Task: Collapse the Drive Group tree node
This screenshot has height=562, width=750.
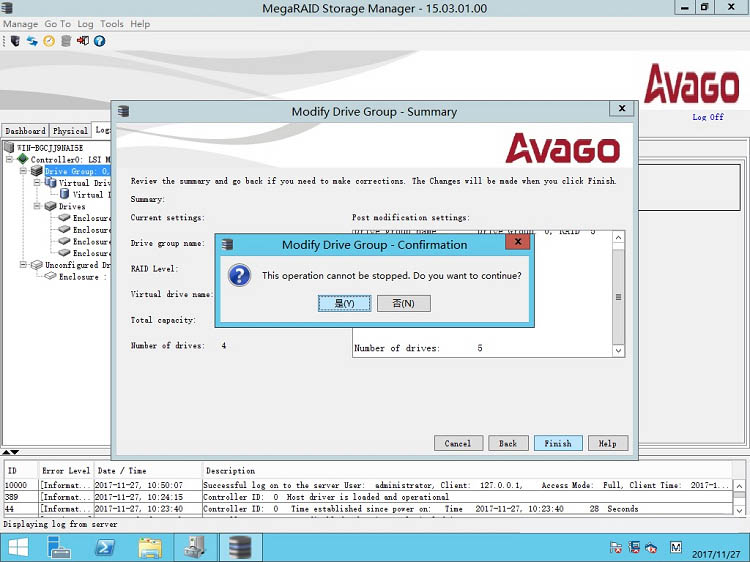Action: tap(23, 171)
